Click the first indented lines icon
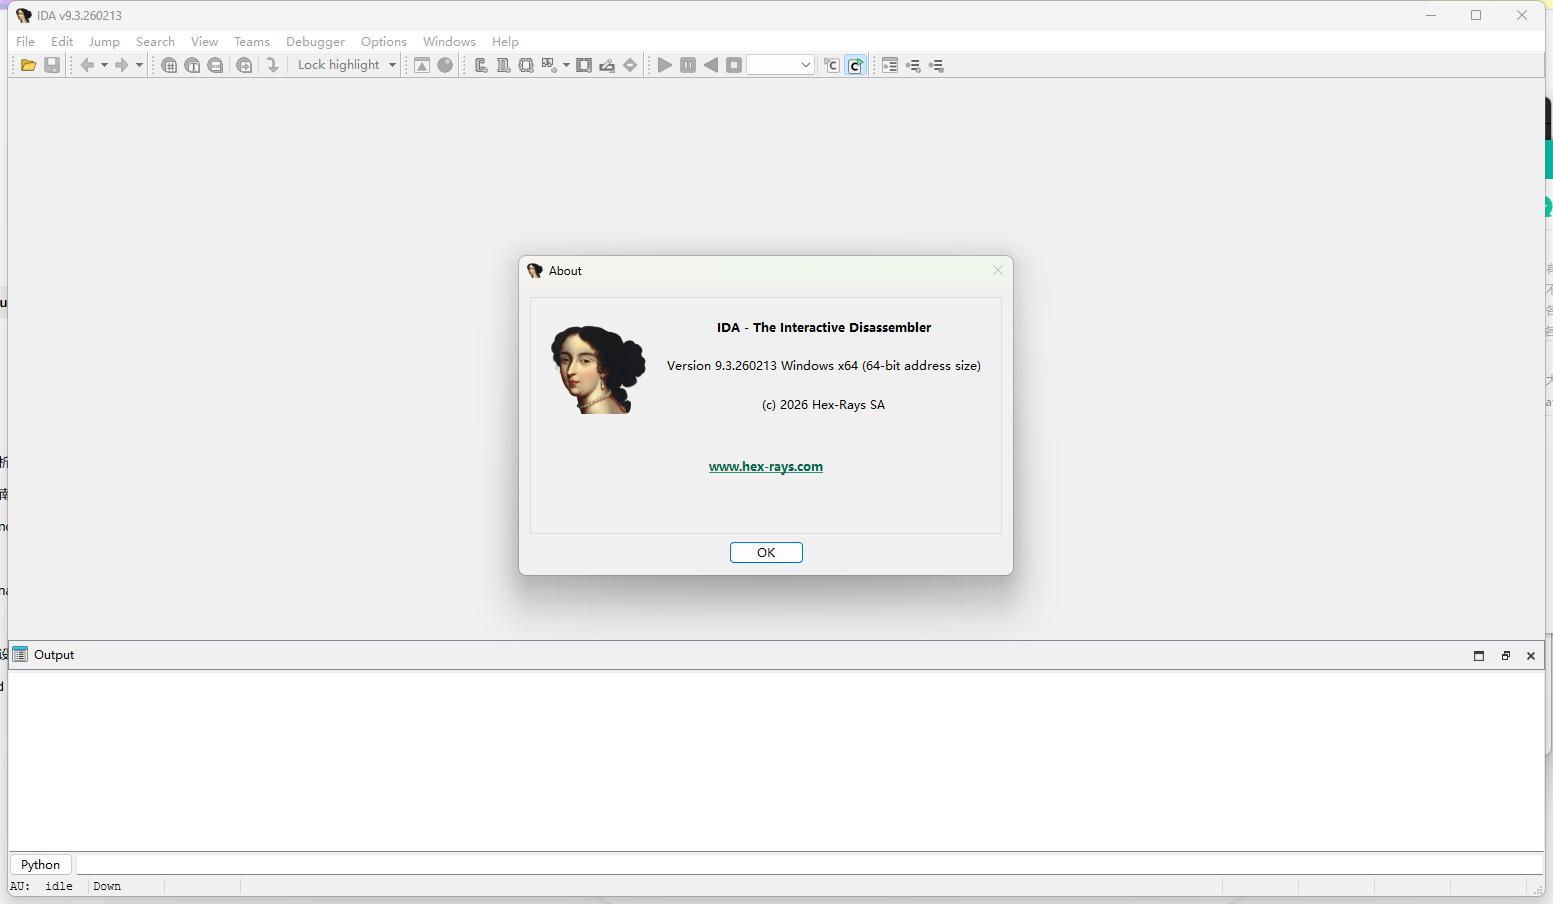Screen dimensions: 1553x904 913,65
